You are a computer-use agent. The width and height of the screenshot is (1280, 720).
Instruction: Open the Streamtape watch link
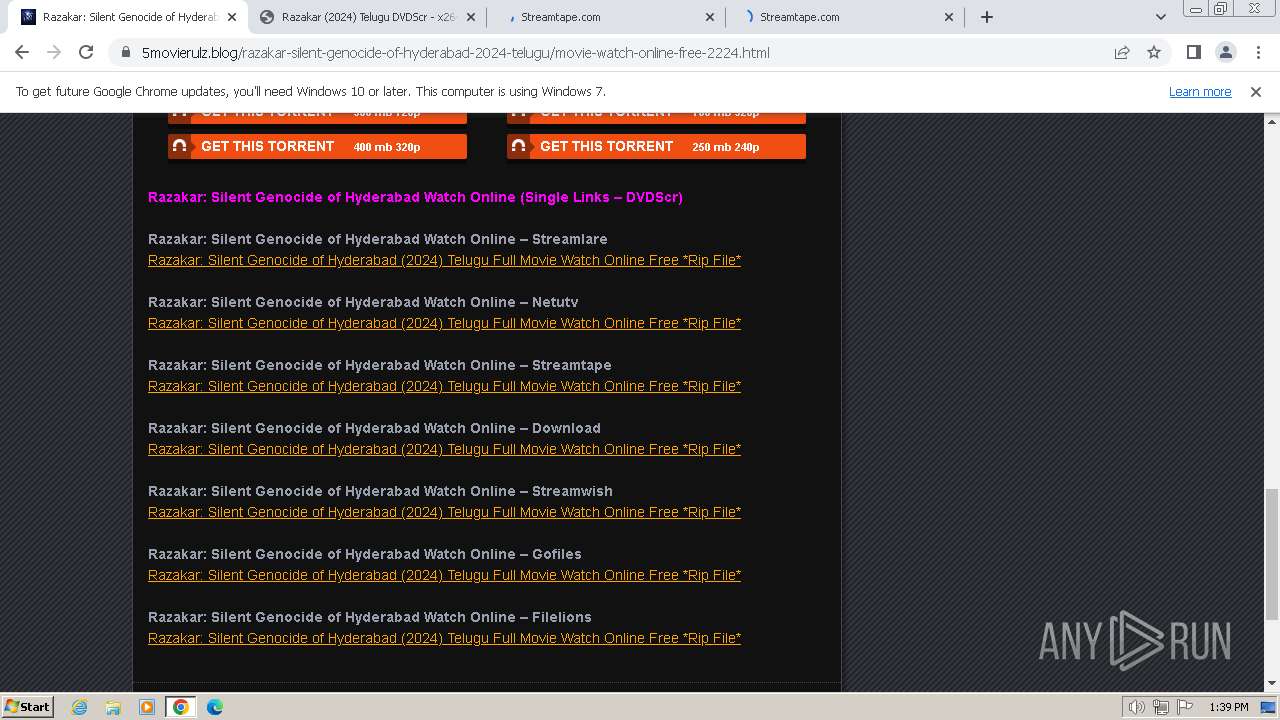444,386
